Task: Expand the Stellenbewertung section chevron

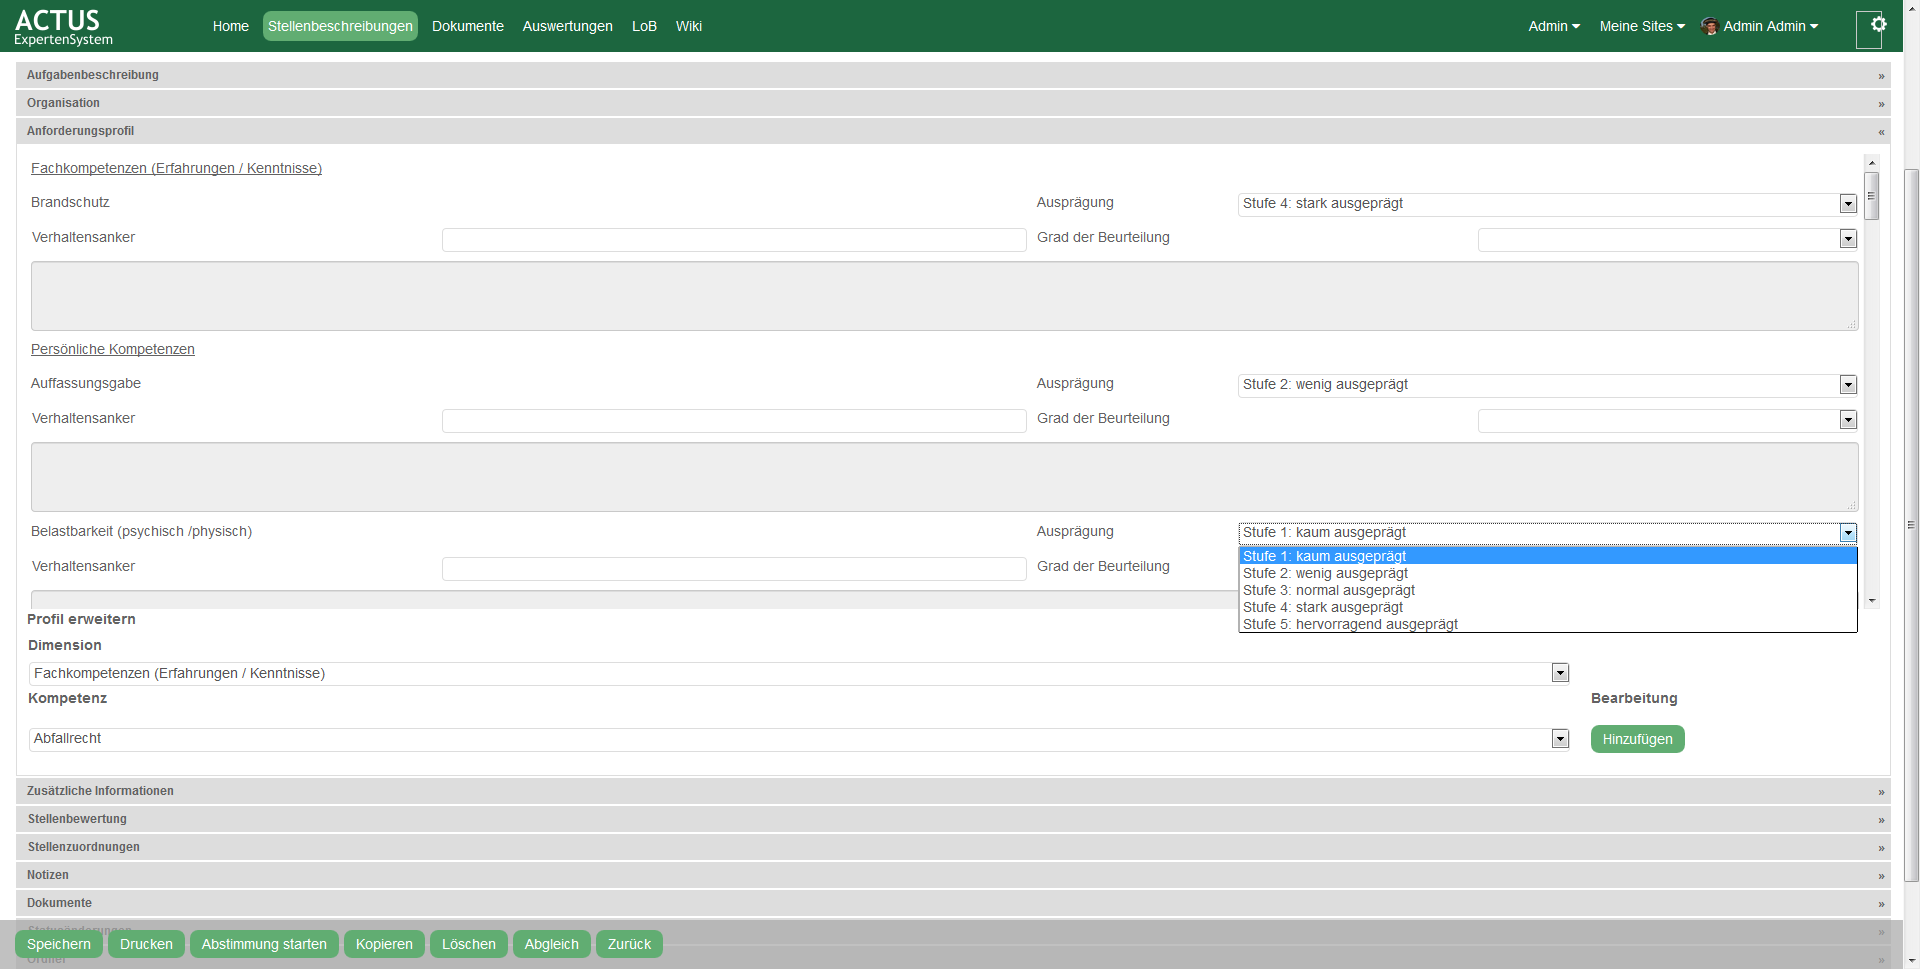Action: tap(1880, 820)
